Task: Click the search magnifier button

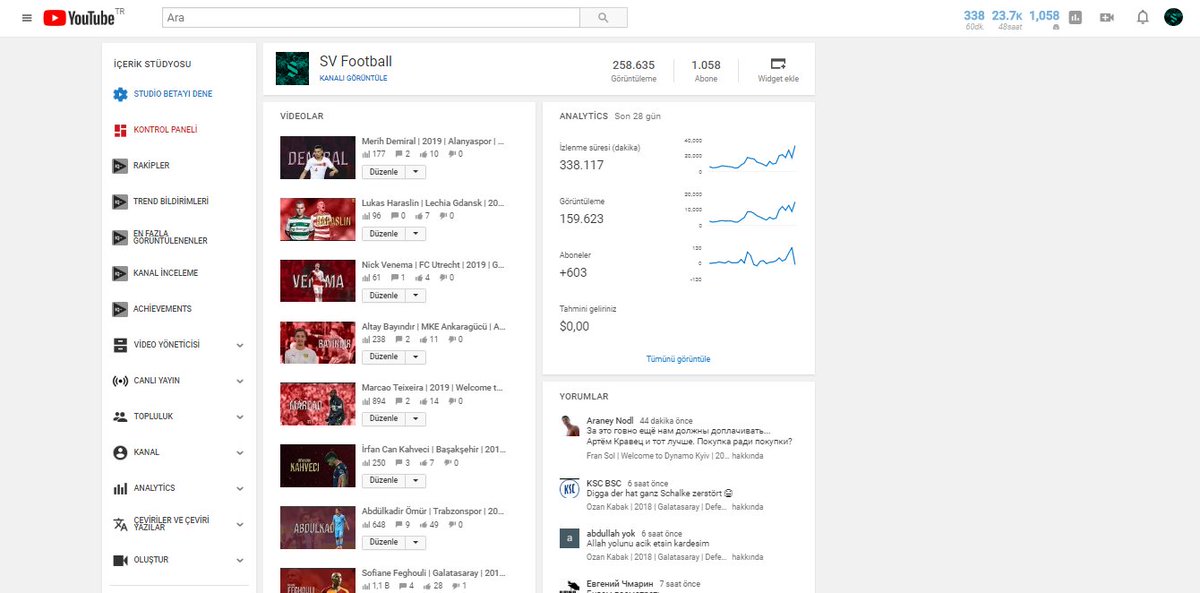Action: tap(603, 18)
